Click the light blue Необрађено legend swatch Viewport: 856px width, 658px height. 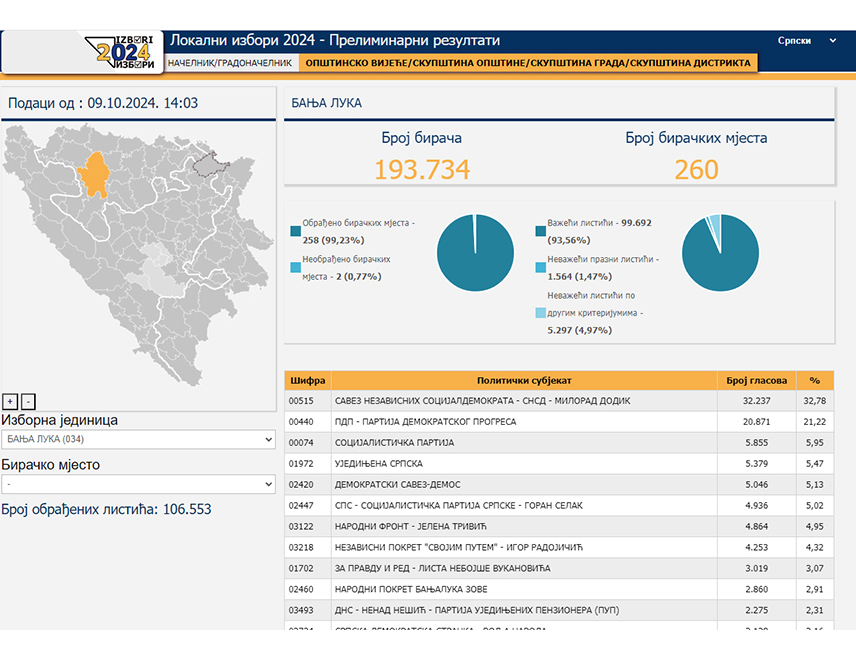click(296, 268)
